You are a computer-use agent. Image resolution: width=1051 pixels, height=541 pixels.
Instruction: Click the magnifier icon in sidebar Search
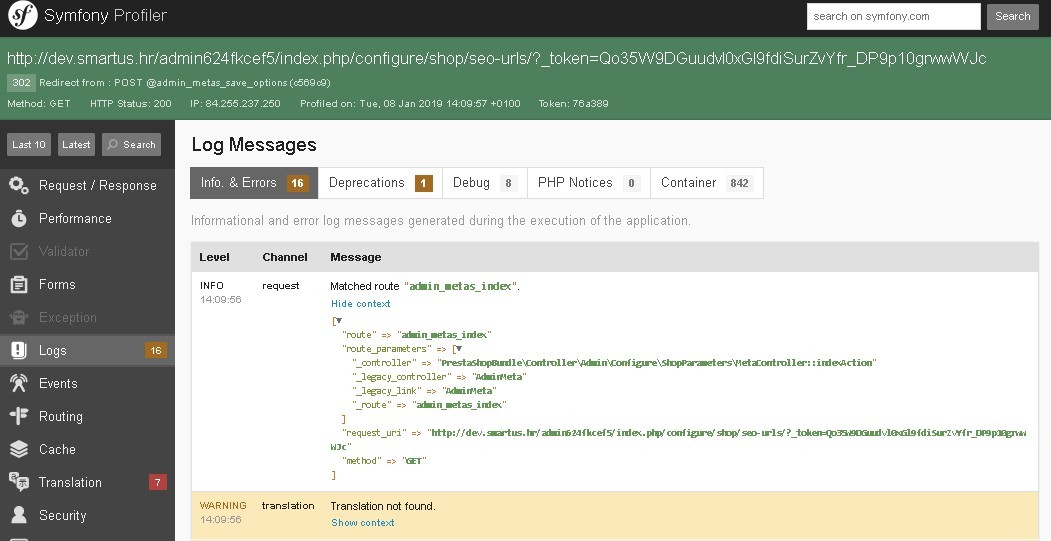pyautogui.click(x=113, y=144)
